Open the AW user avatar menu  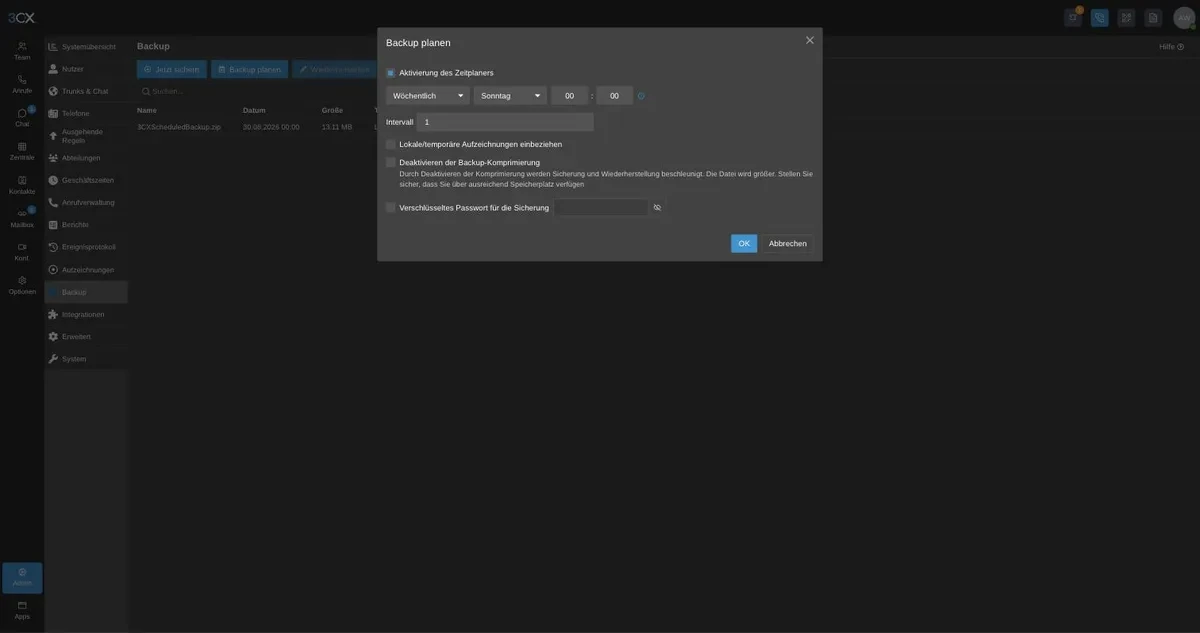click(x=1184, y=18)
